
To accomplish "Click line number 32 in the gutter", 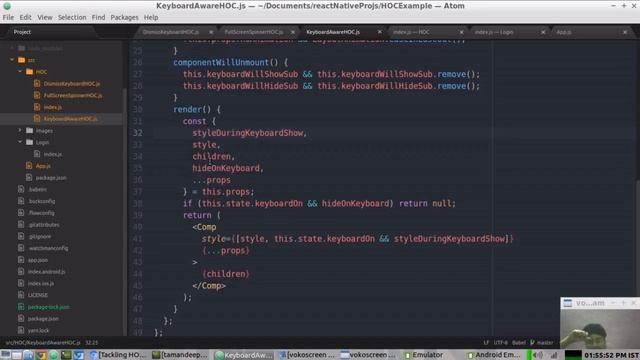I will pos(138,133).
